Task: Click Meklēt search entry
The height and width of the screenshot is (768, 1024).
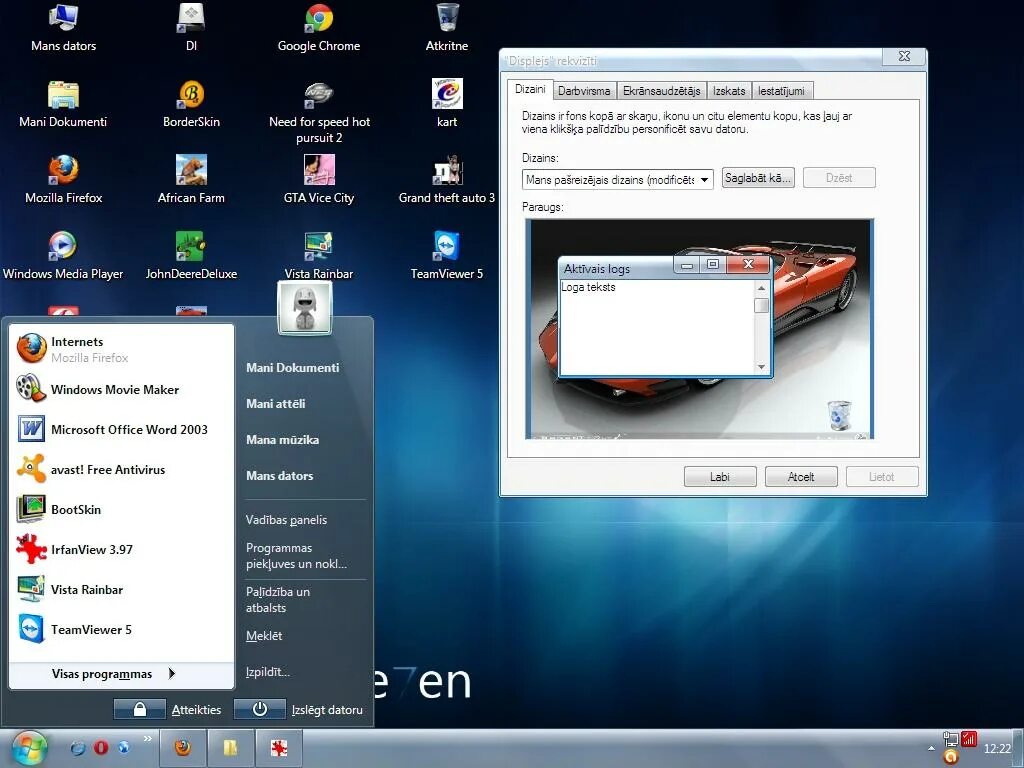Action: click(264, 635)
